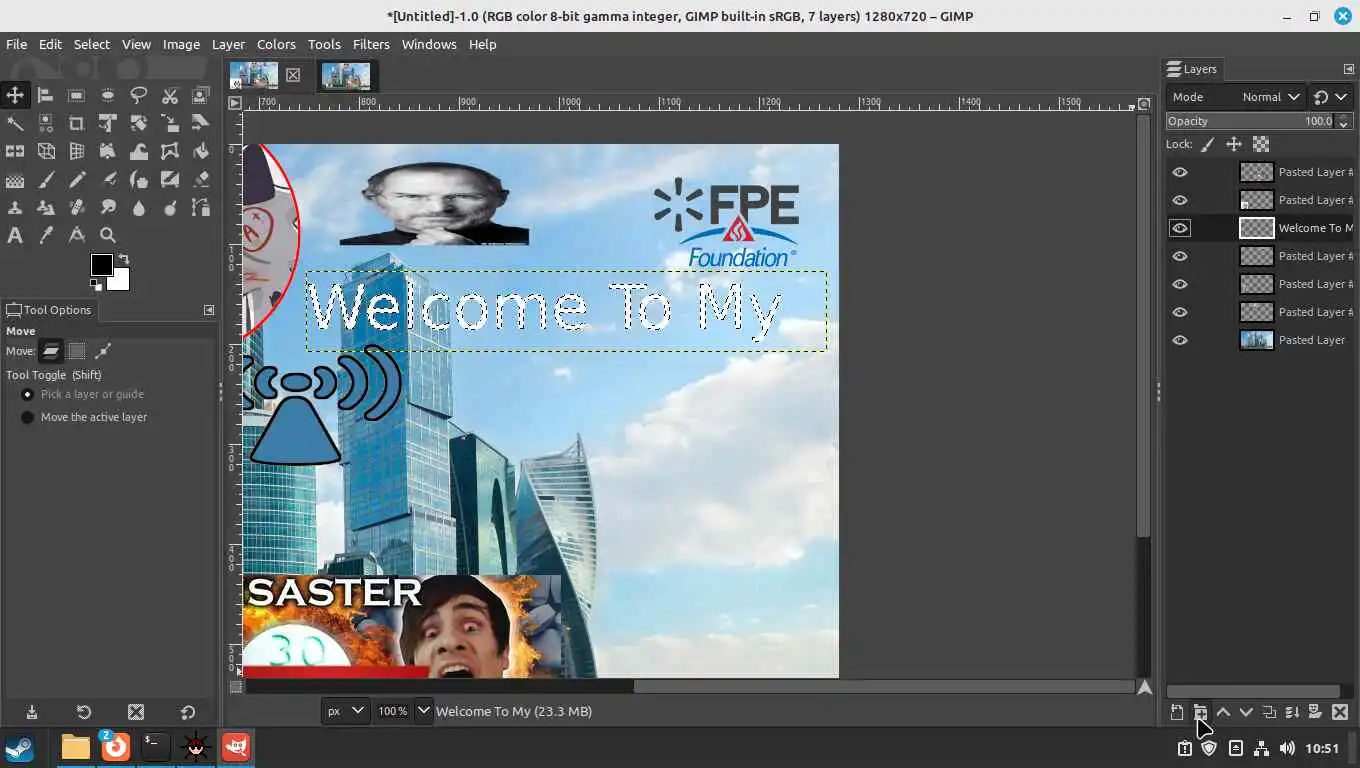This screenshot has width=1360, height=768.
Task: Select the Airbrush tool
Action: 107,179
